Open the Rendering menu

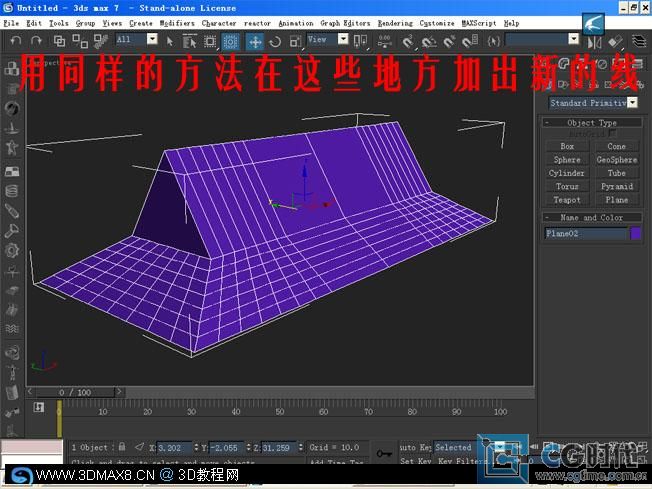(x=395, y=23)
